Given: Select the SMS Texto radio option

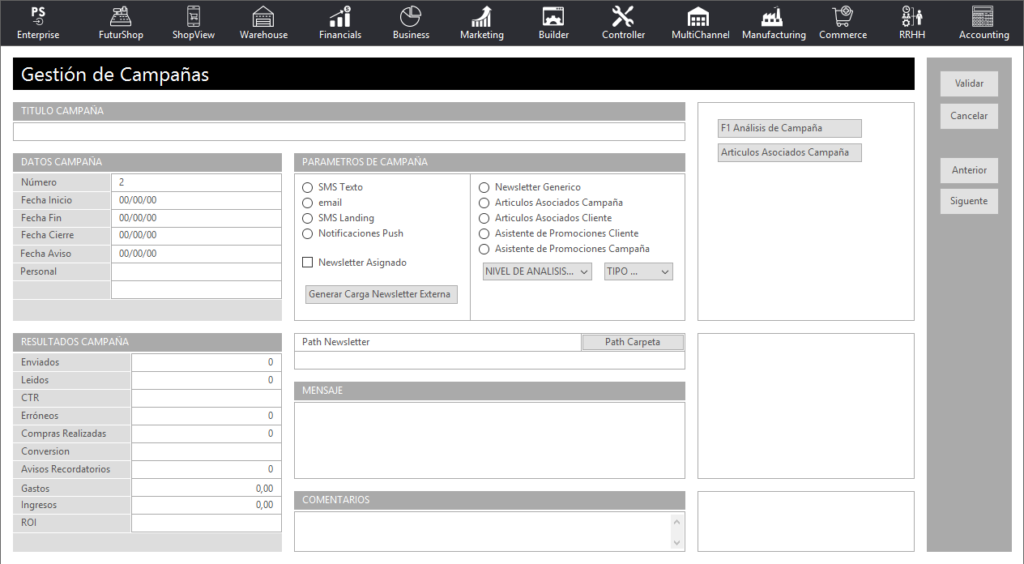Looking at the screenshot, I should 308,187.
